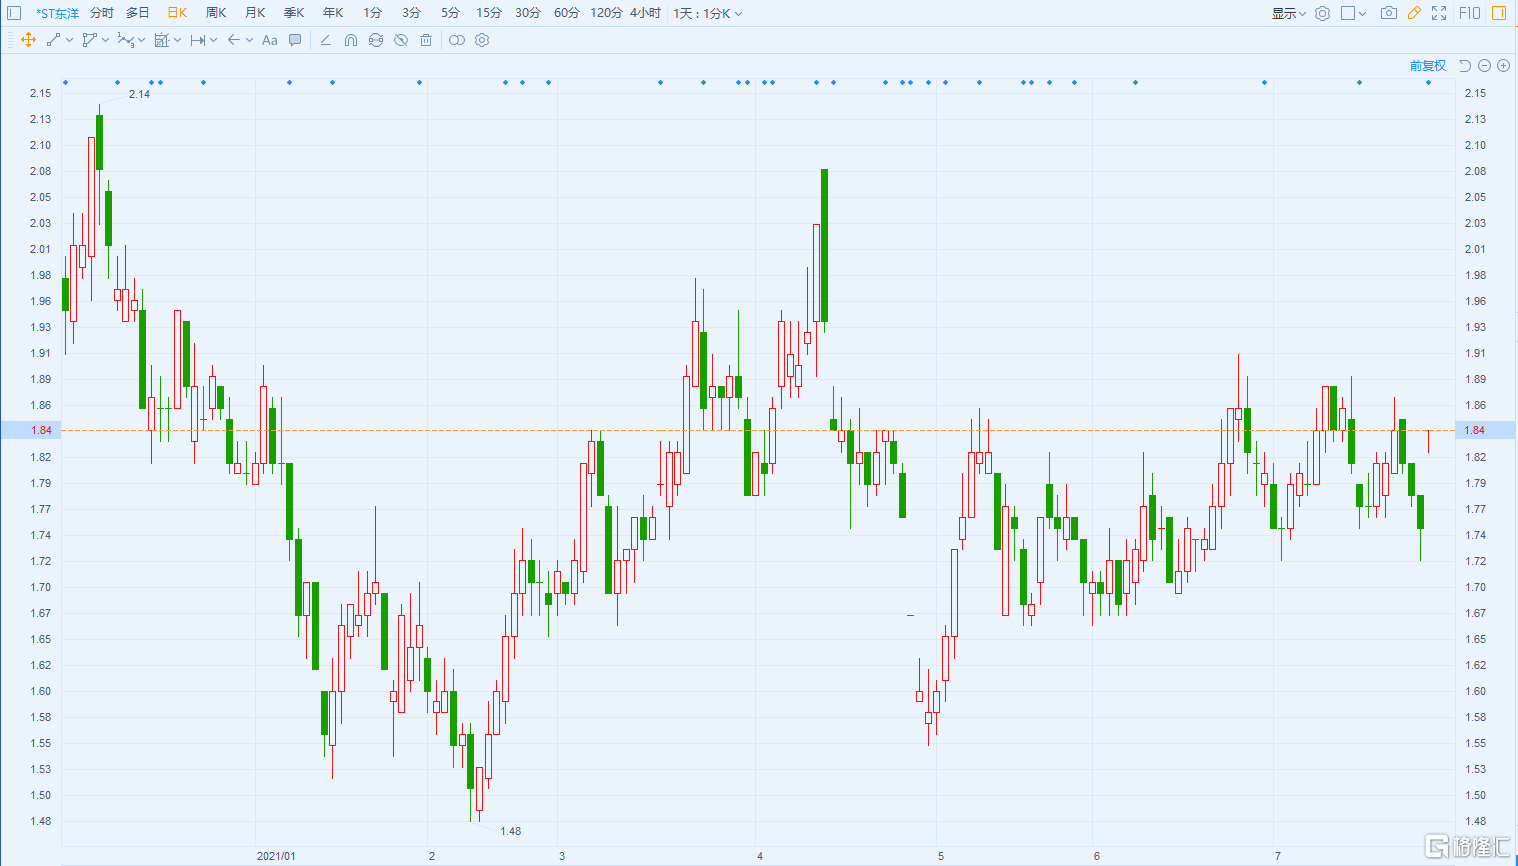Select the range interval tool
1518x866 pixels.
(x=198, y=40)
